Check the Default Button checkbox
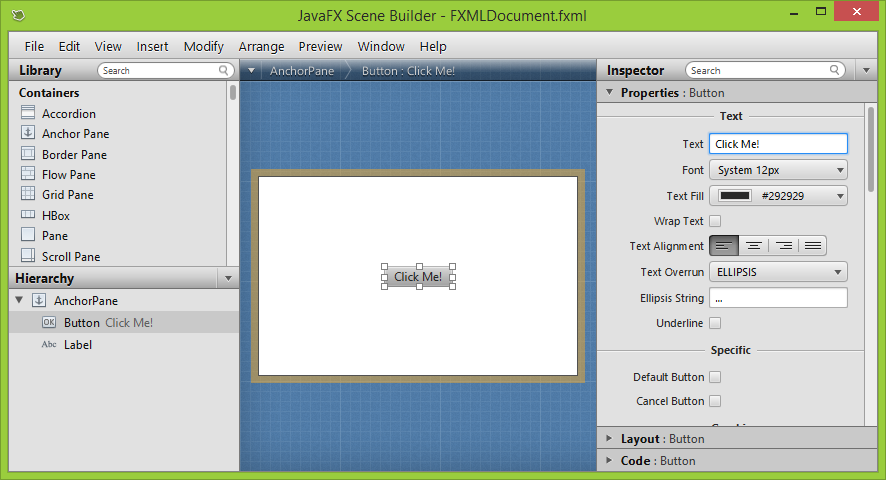 [715, 377]
